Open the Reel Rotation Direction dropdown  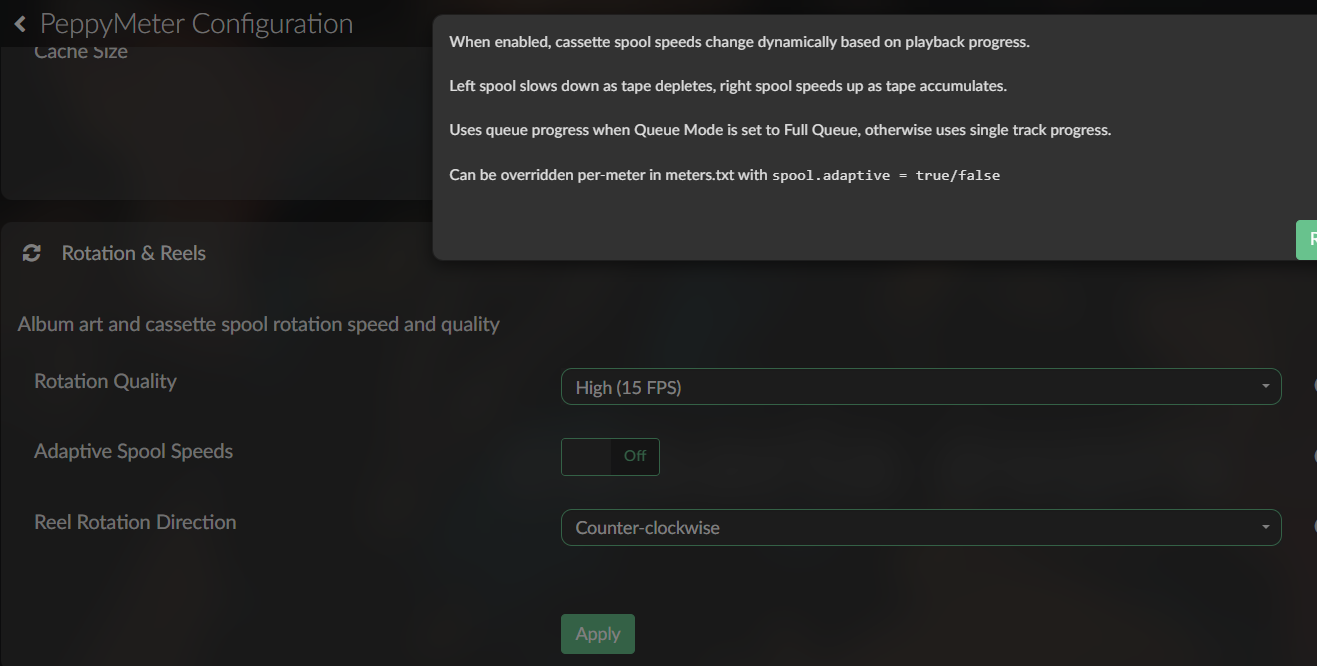pyautogui.click(x=921, y=528)
